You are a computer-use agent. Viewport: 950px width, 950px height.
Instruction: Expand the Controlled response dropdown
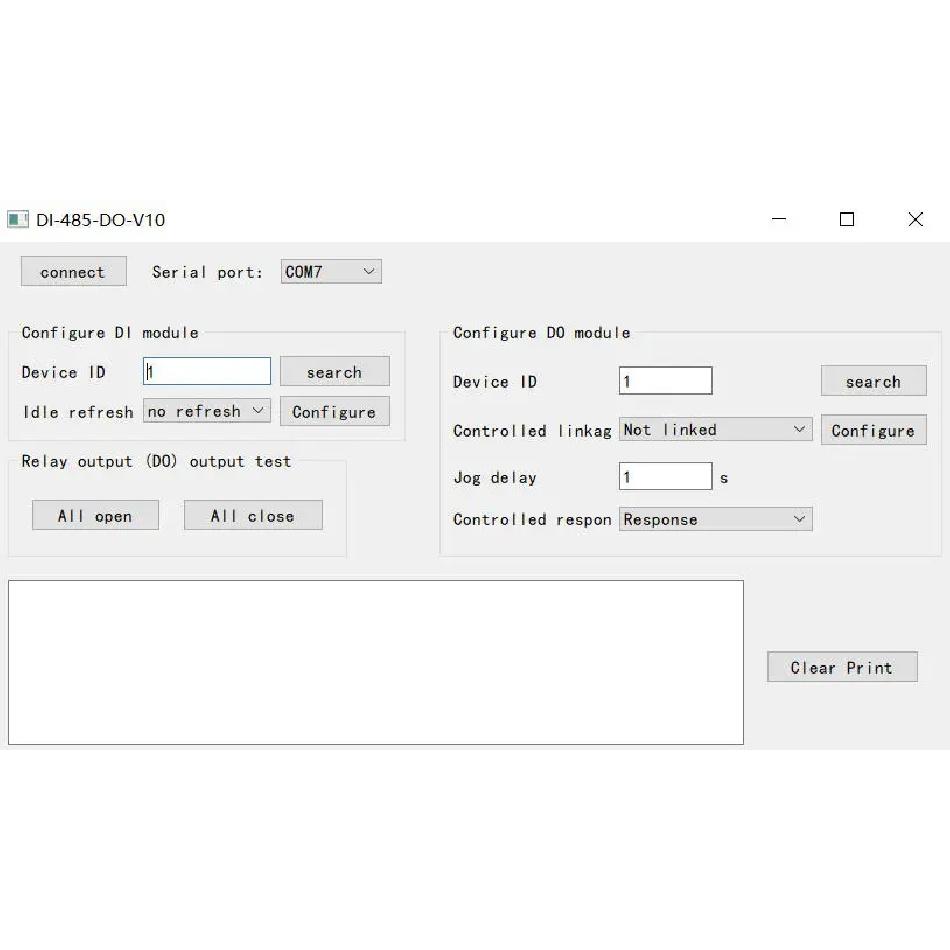click(715, 519)
